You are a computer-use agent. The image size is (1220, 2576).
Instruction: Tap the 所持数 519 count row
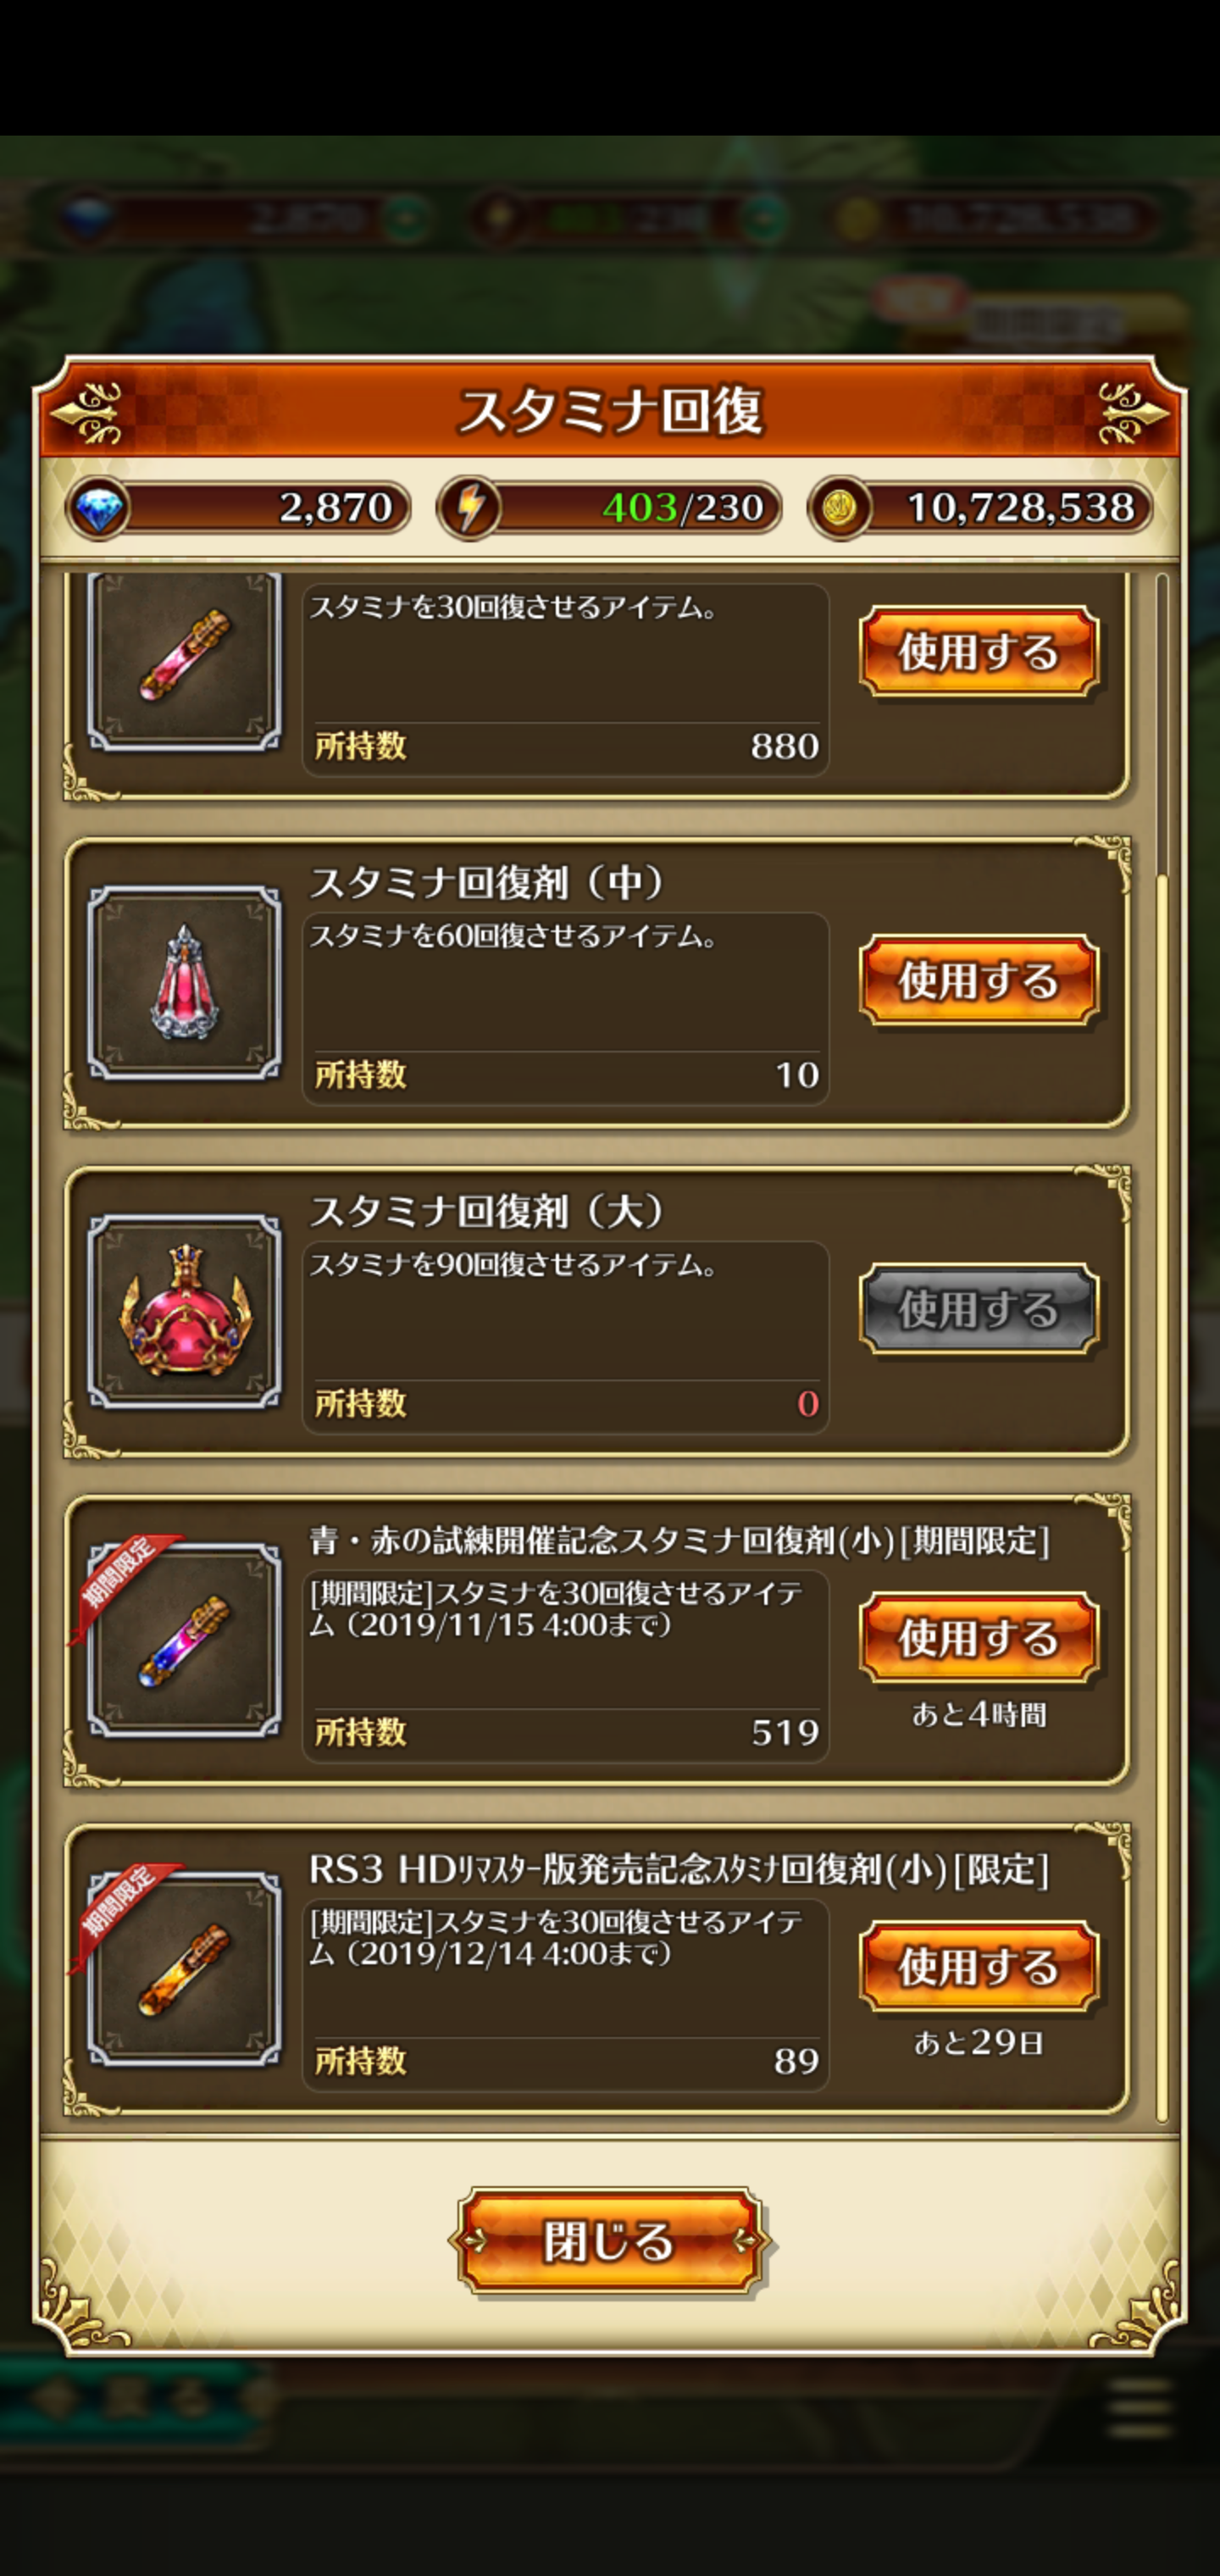[566, 1732]
